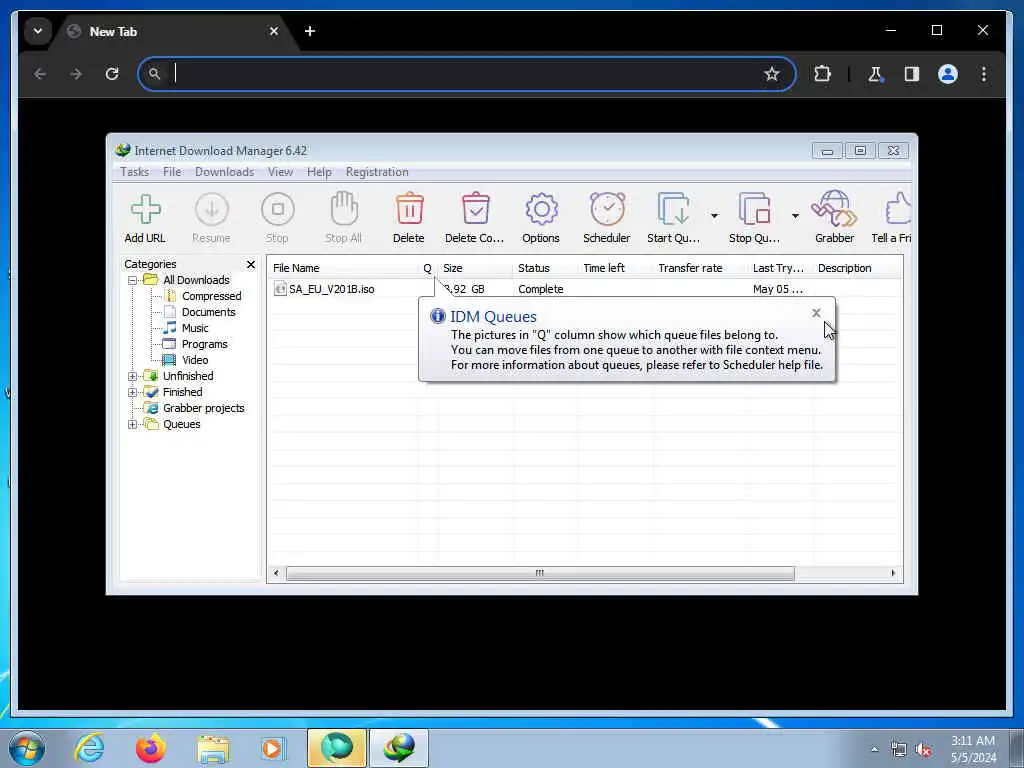Click the Complete status cell
The image size is (1024, 768).
[x=540, y=289]
